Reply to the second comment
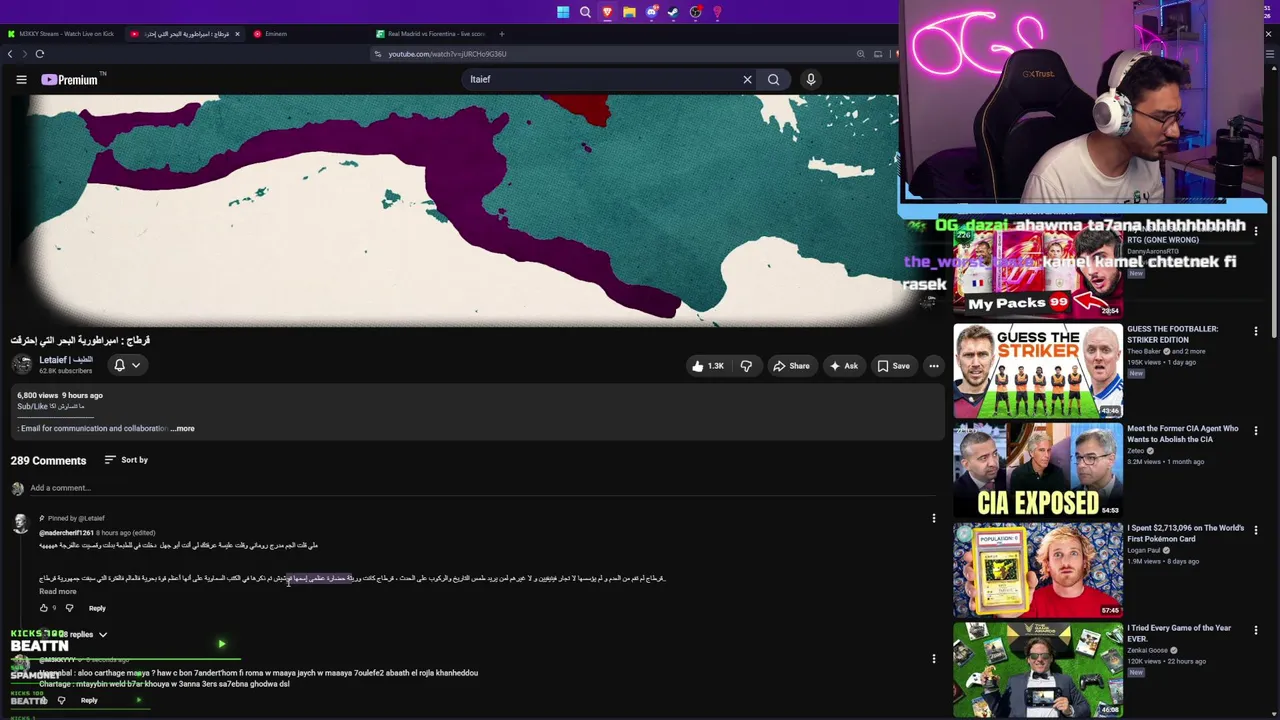Image resolution: width=1280 pixels, height=720 pixels. coord(89,700)
